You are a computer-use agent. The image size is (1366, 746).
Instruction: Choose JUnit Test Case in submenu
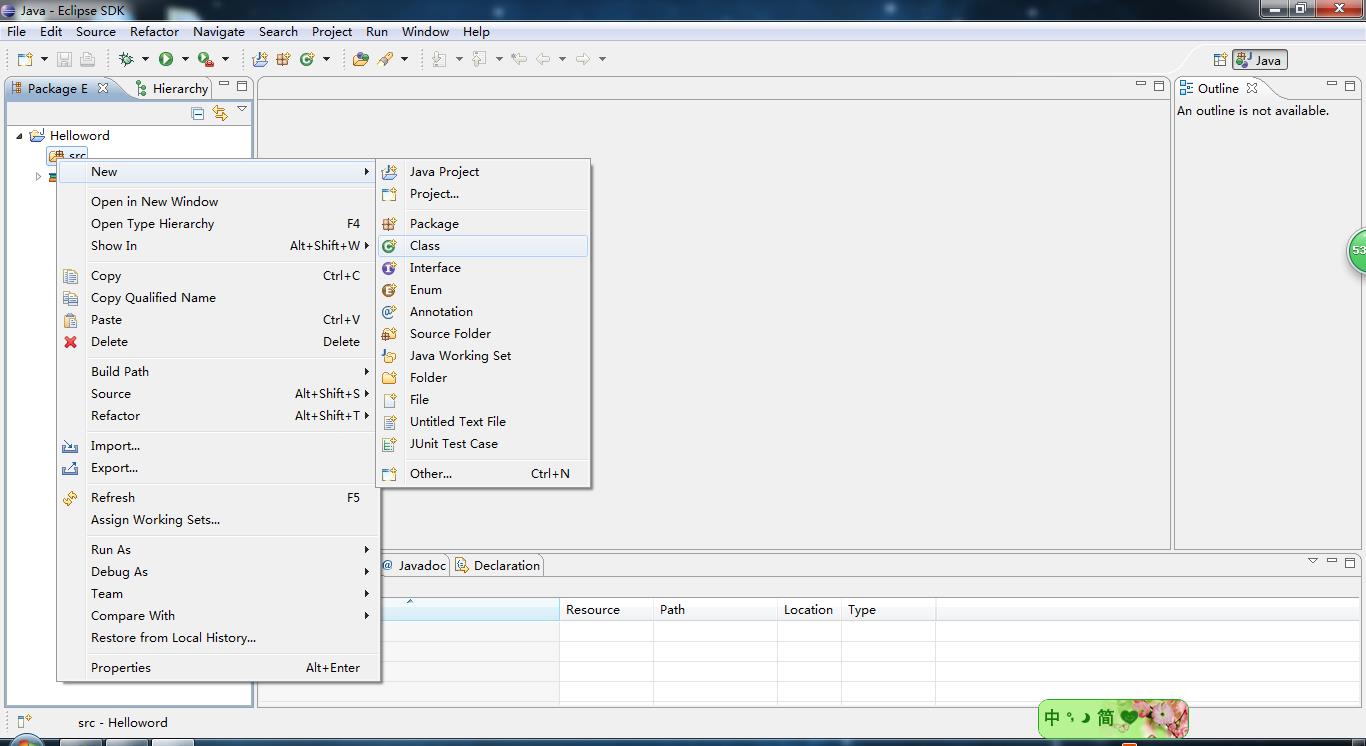click(x=483, y=443)
